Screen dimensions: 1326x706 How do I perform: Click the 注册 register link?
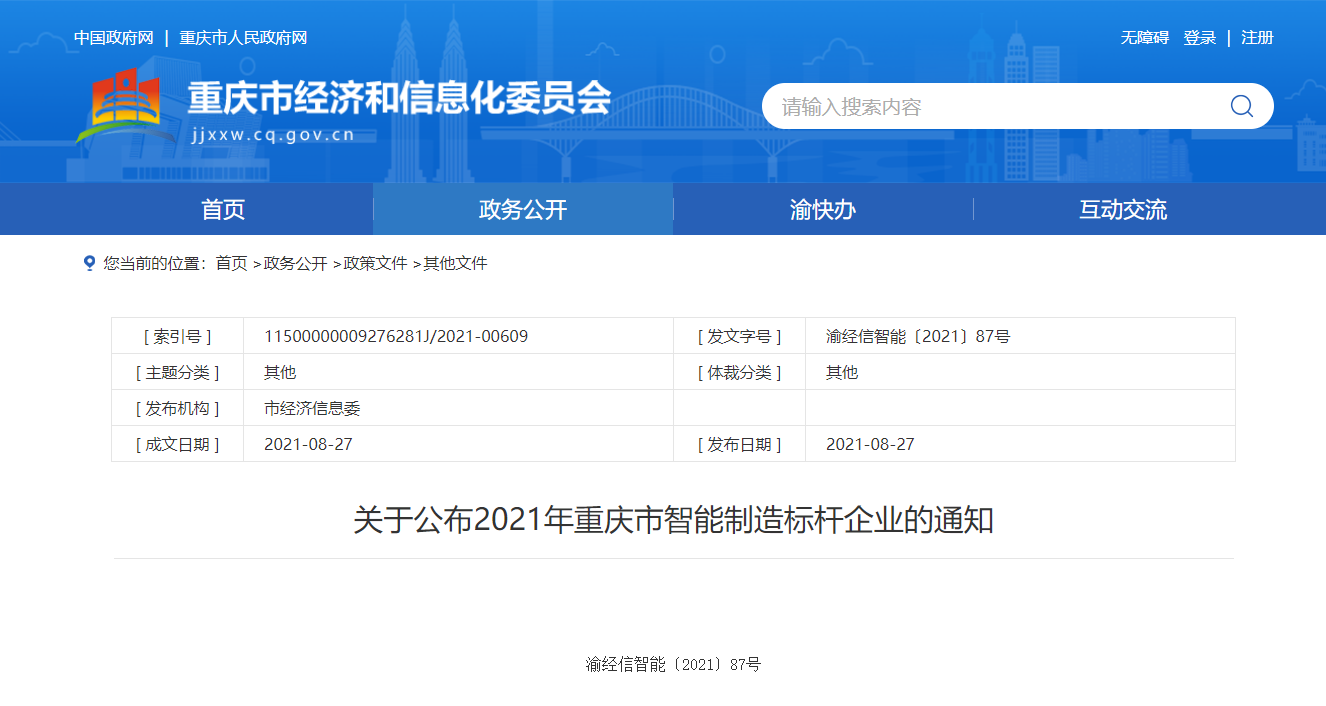pyautogui.click(x=1257, y=38)
